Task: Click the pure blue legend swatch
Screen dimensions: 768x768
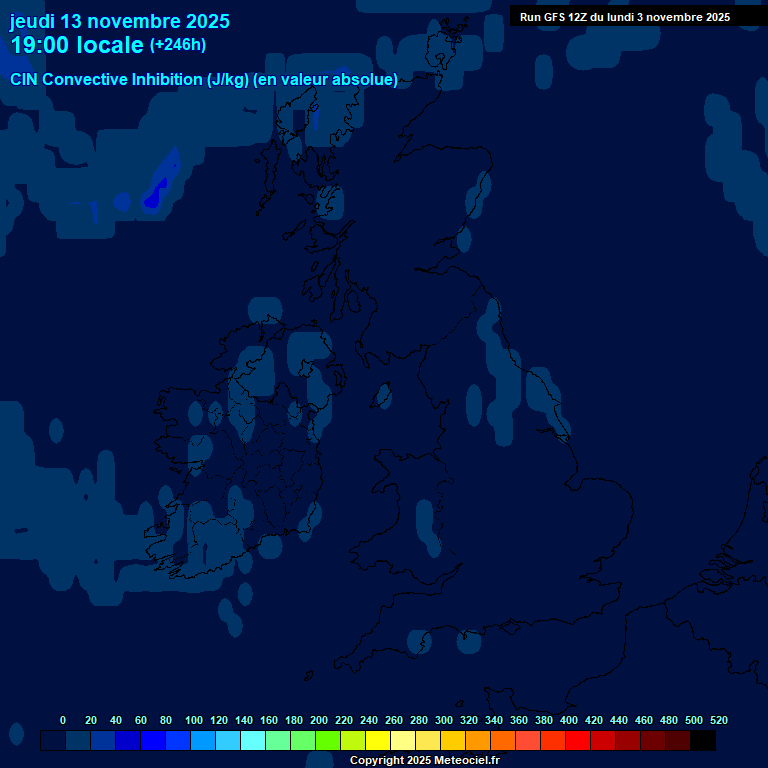Action: (153, 741)
